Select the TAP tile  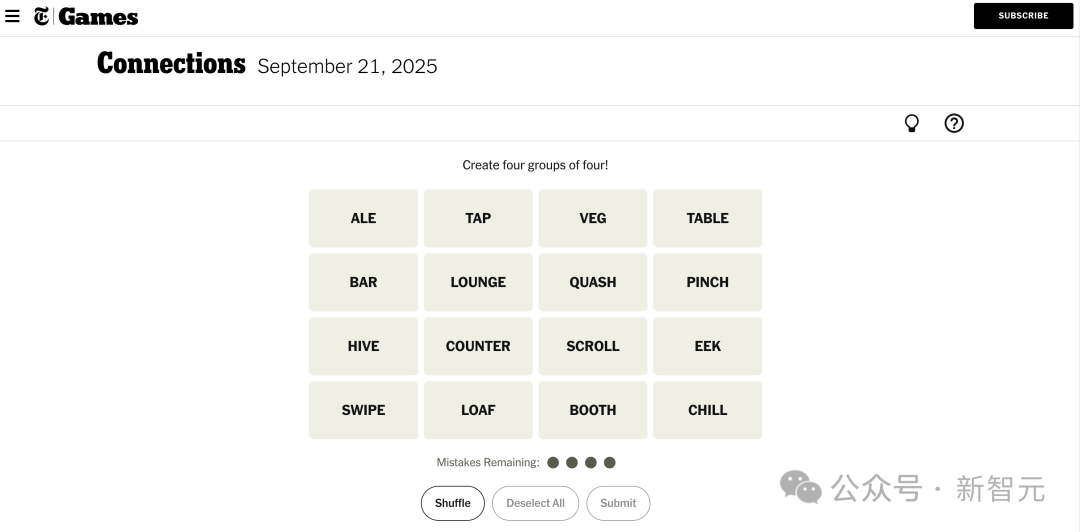(x=478, y=218)
